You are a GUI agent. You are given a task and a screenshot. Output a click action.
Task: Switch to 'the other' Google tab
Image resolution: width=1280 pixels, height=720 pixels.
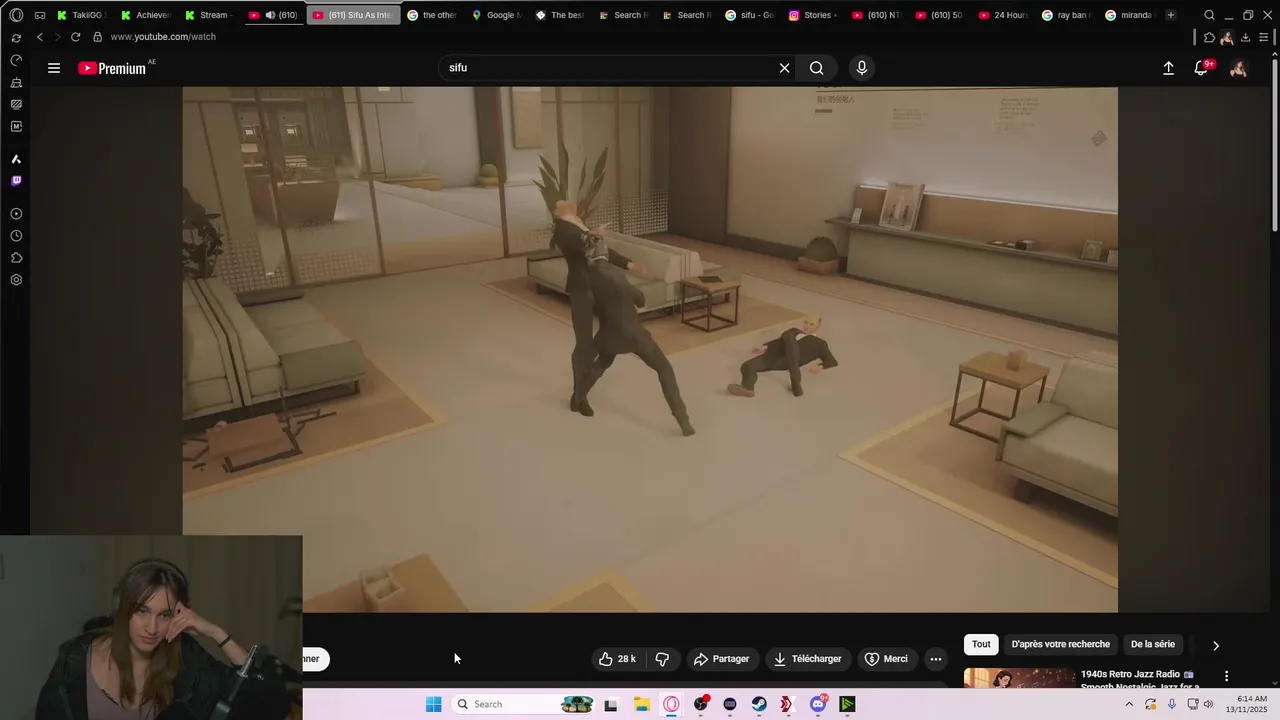[x=432, y=15]
